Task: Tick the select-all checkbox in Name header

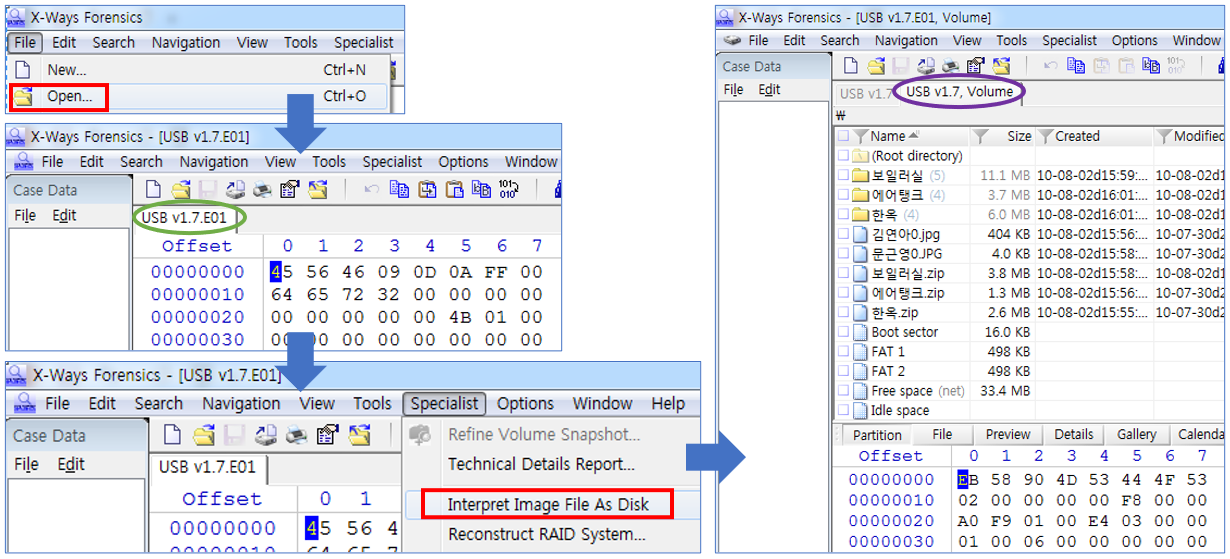Action: click(843, 136)
